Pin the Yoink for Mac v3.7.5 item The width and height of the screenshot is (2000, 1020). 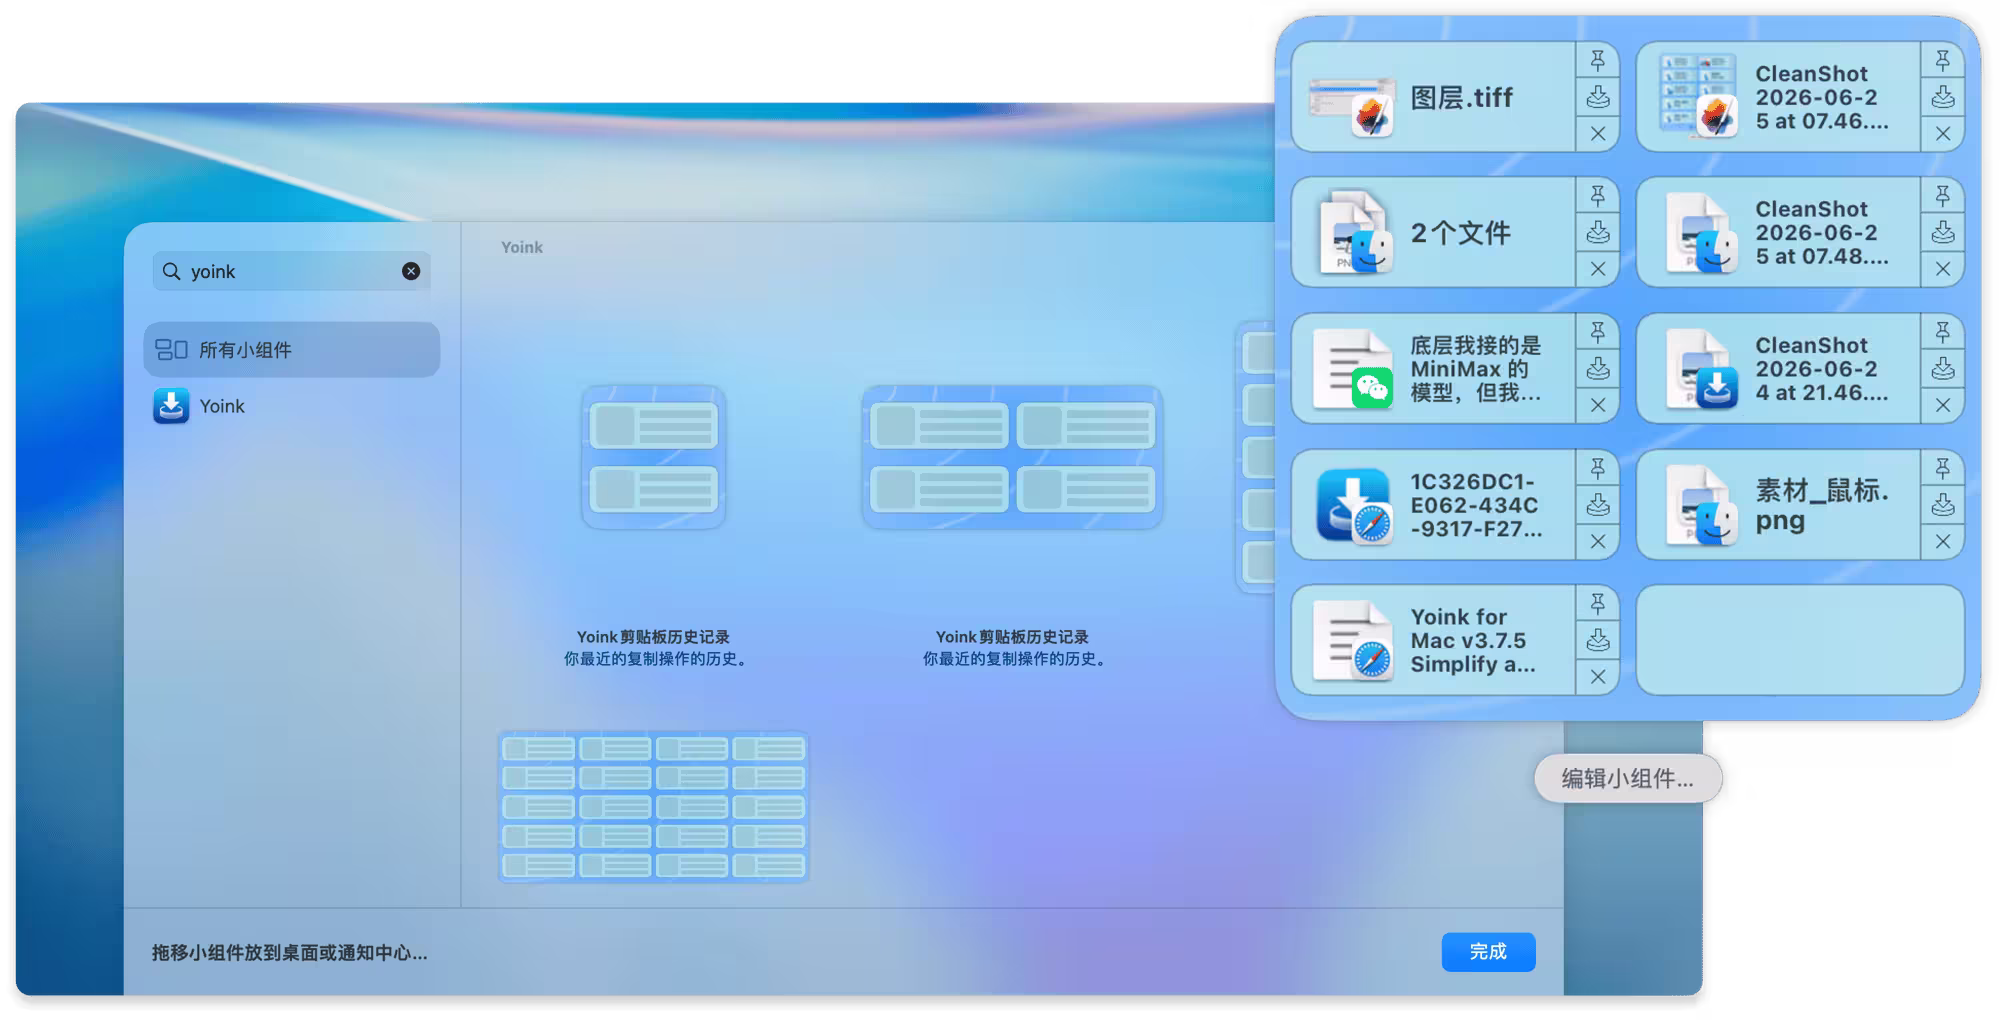[1598, 604]
